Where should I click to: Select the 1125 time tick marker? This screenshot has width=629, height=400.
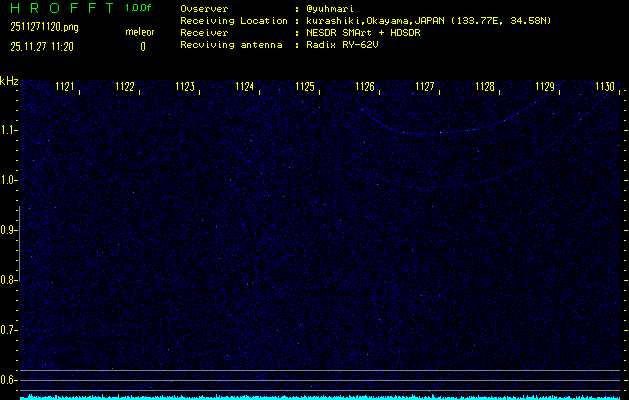coord(305,87)
